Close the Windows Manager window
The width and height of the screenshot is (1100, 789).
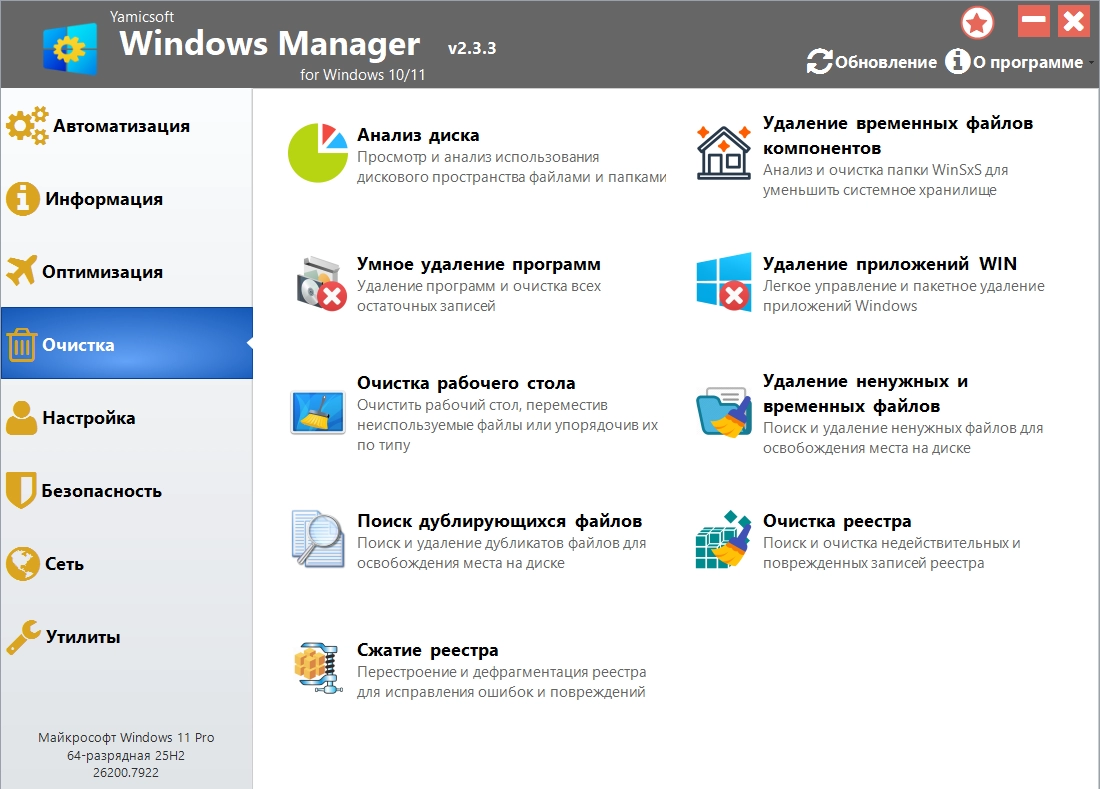(1073, 21)
